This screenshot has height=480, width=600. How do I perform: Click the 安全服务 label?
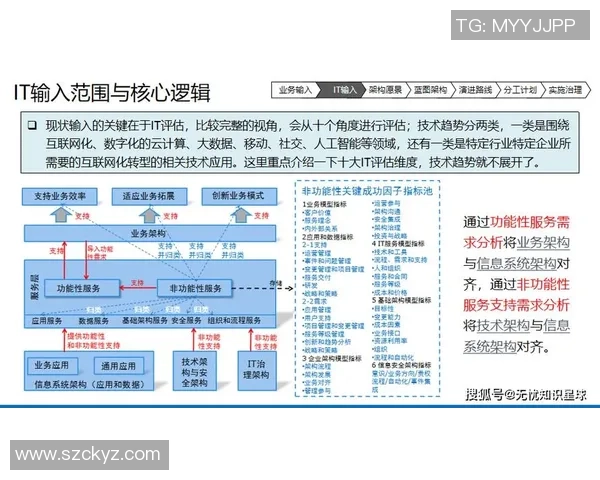coord(186,320)
